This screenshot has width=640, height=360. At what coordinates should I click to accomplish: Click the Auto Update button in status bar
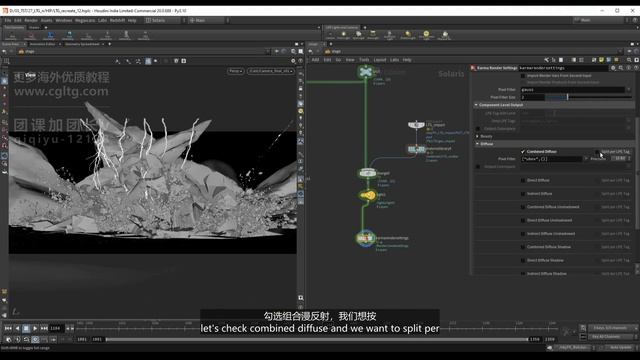pos(620,347)
